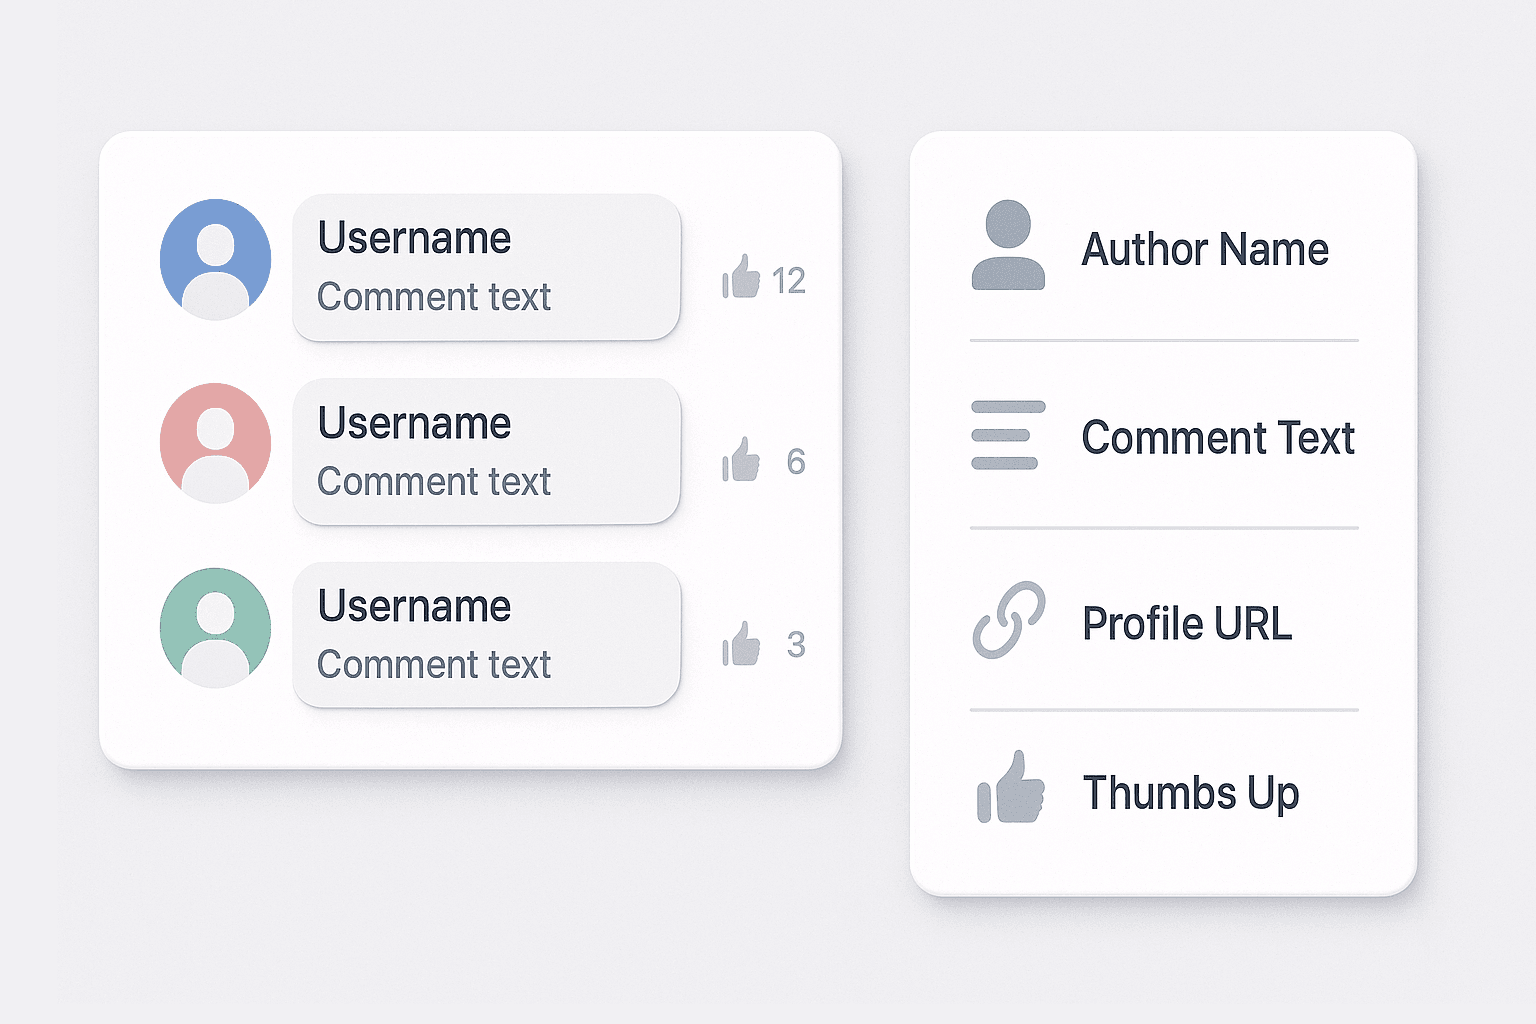Screen dimensions: 1536x1024
Task: Like the comment with 3 thumbs up
Action: (741, 644)
